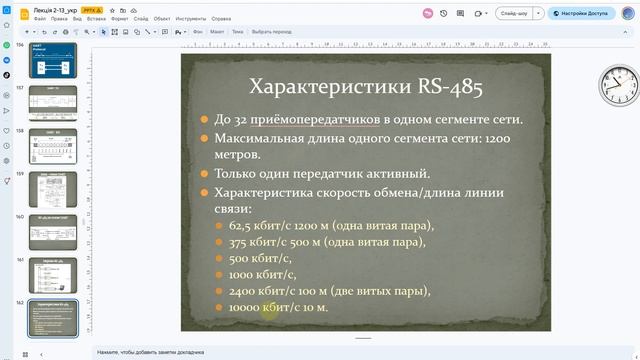
Task: Open Настройки Доступа sharing settings
Action: 581,13
